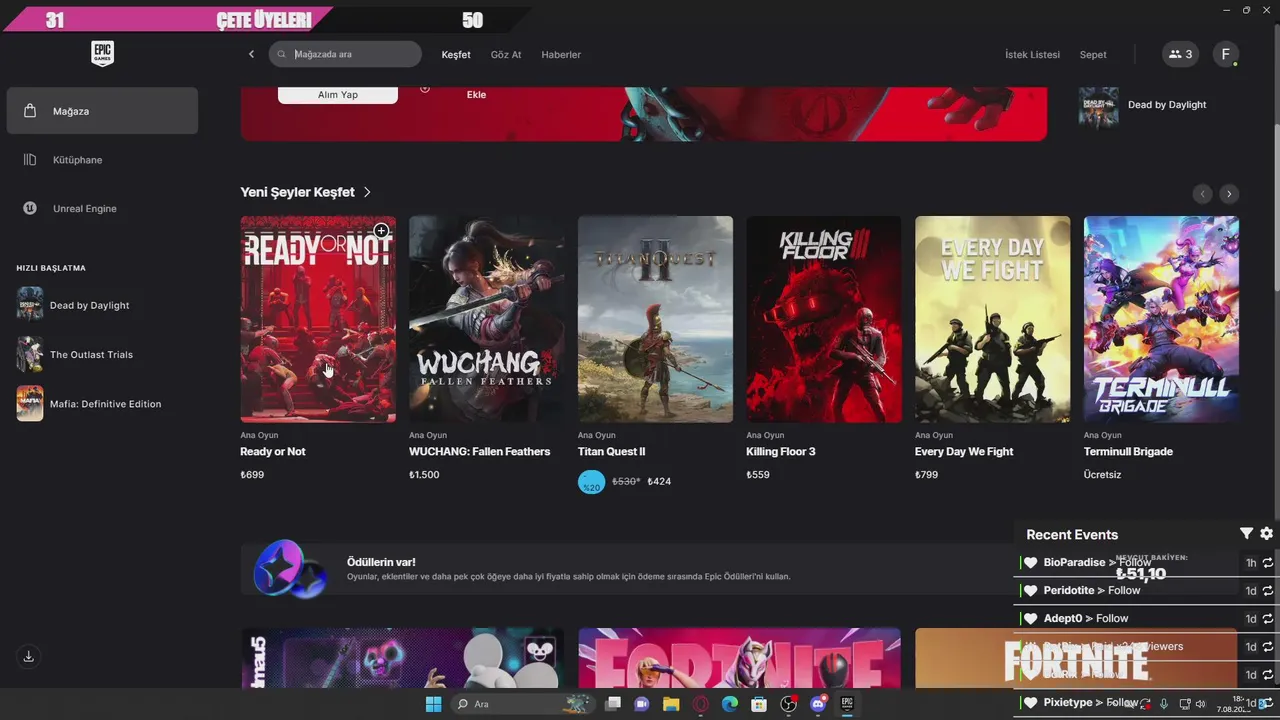Image resolution: width=1280 pixels, height=720 pixels.
Task: Open Mağaza in the sidebar
Action: (102, 111)
